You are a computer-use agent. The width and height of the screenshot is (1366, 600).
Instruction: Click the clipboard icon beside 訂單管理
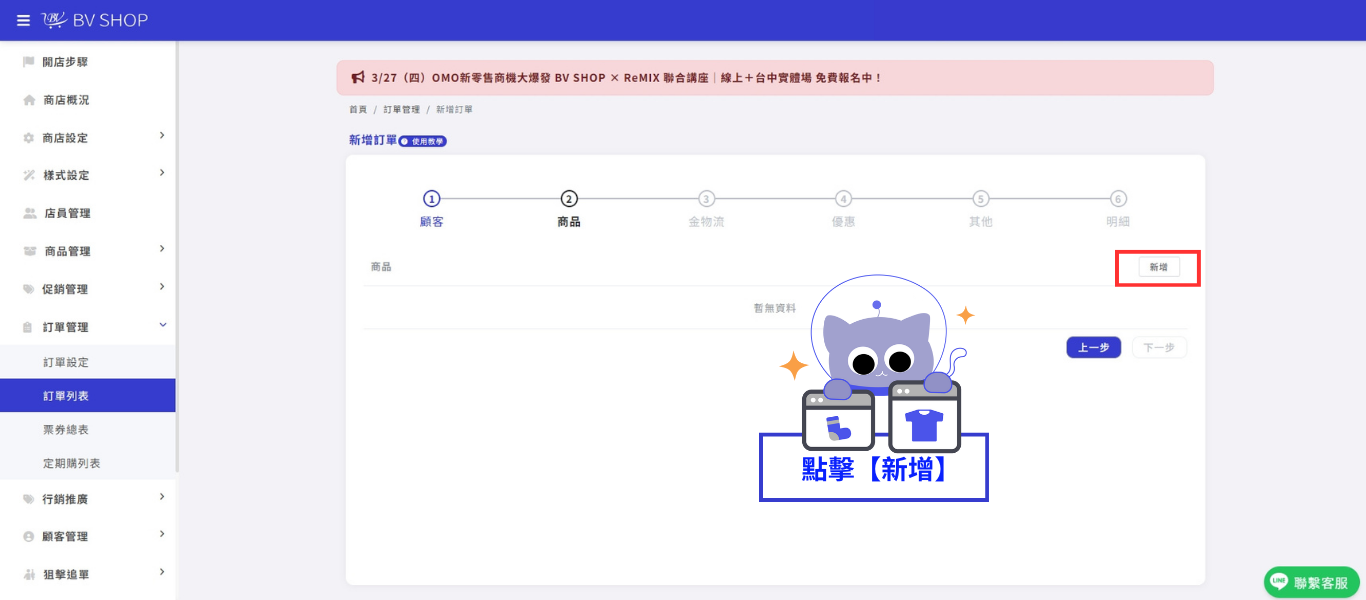29,327
